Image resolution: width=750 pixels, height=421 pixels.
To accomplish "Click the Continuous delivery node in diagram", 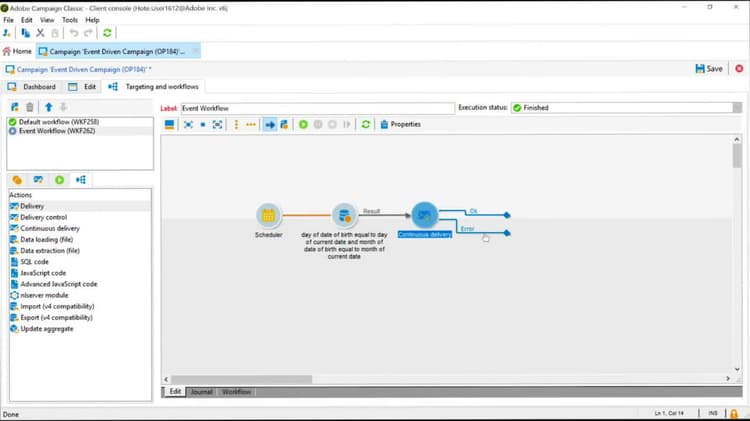I will (425, 215).
